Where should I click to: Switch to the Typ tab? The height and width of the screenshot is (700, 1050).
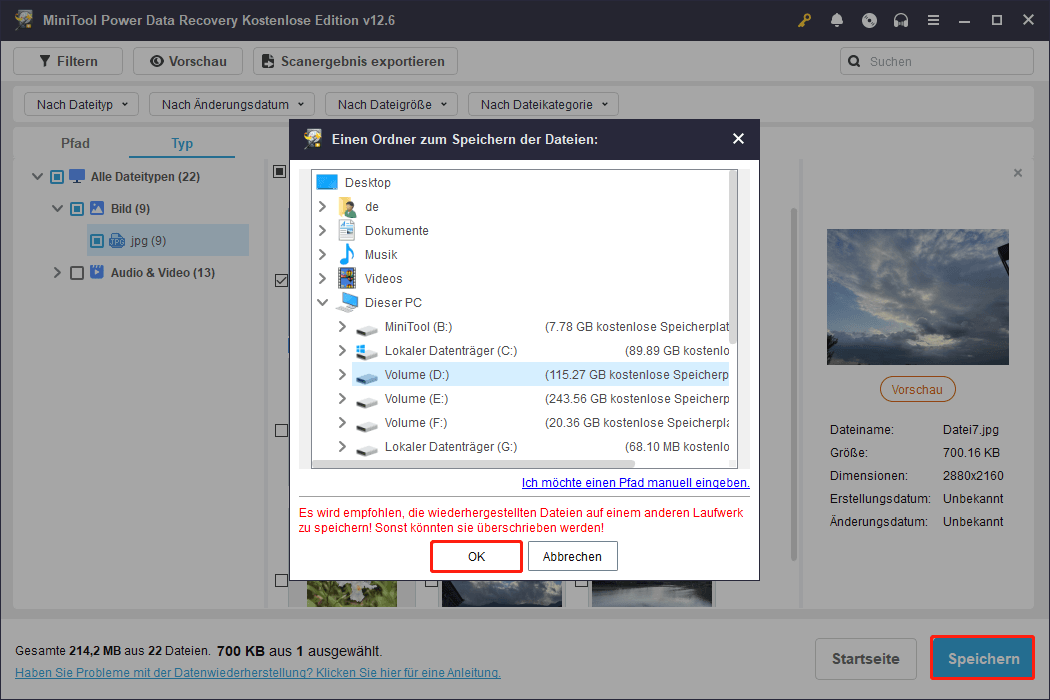182,143
